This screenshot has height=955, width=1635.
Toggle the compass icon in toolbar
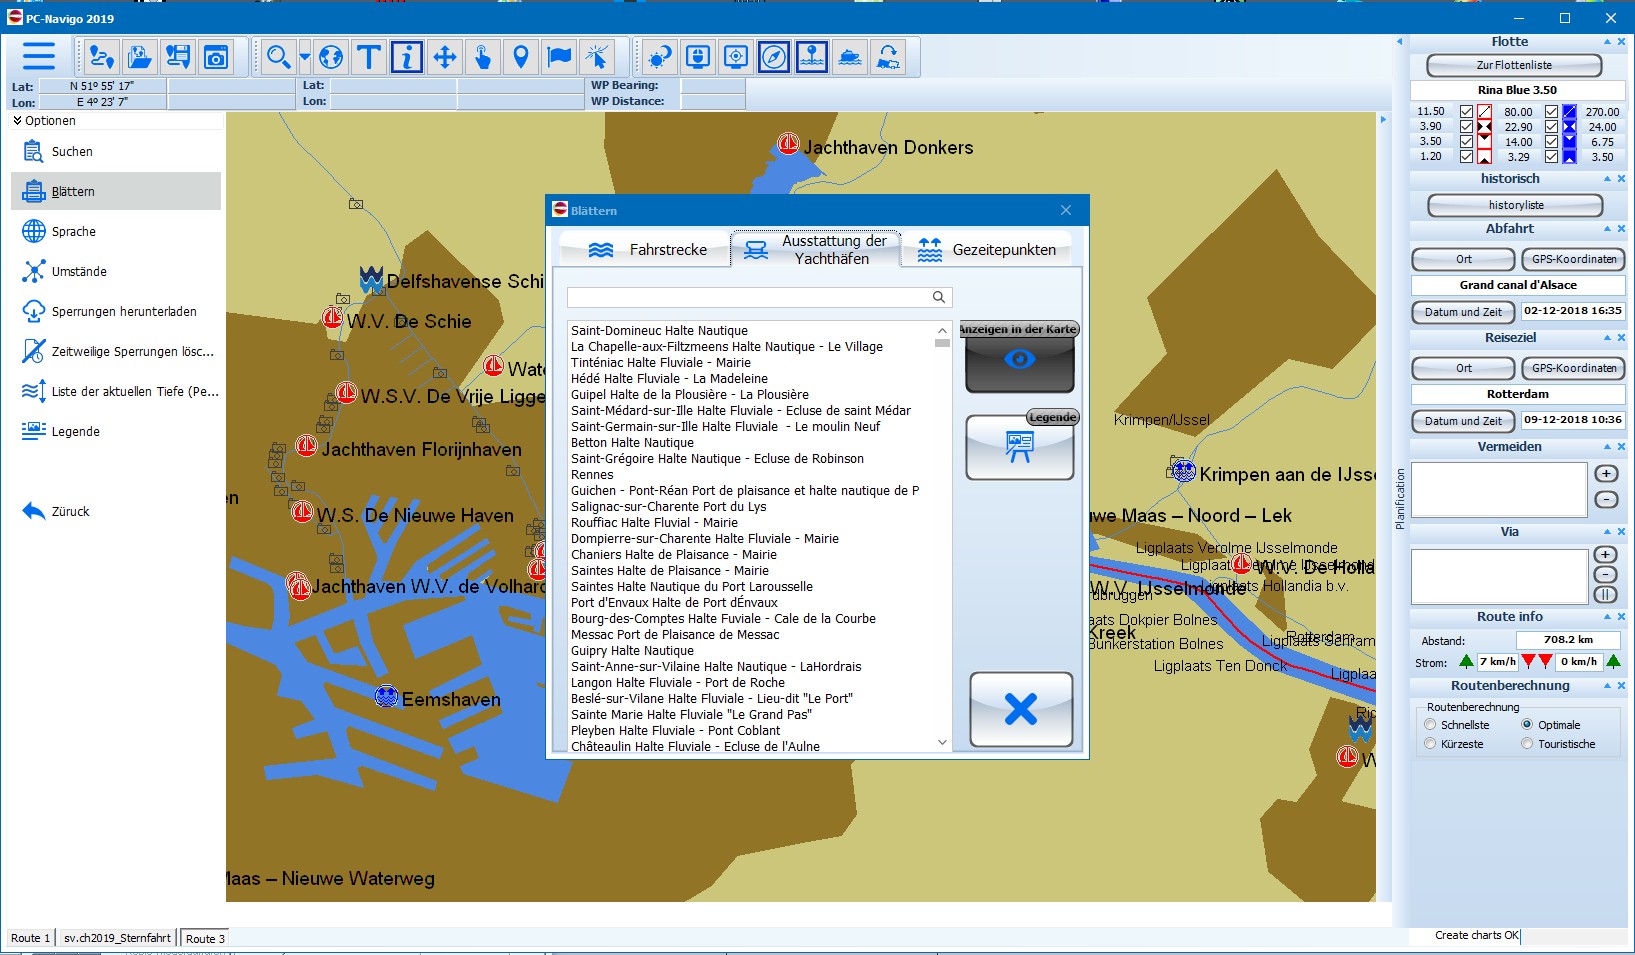coord(774,58)
